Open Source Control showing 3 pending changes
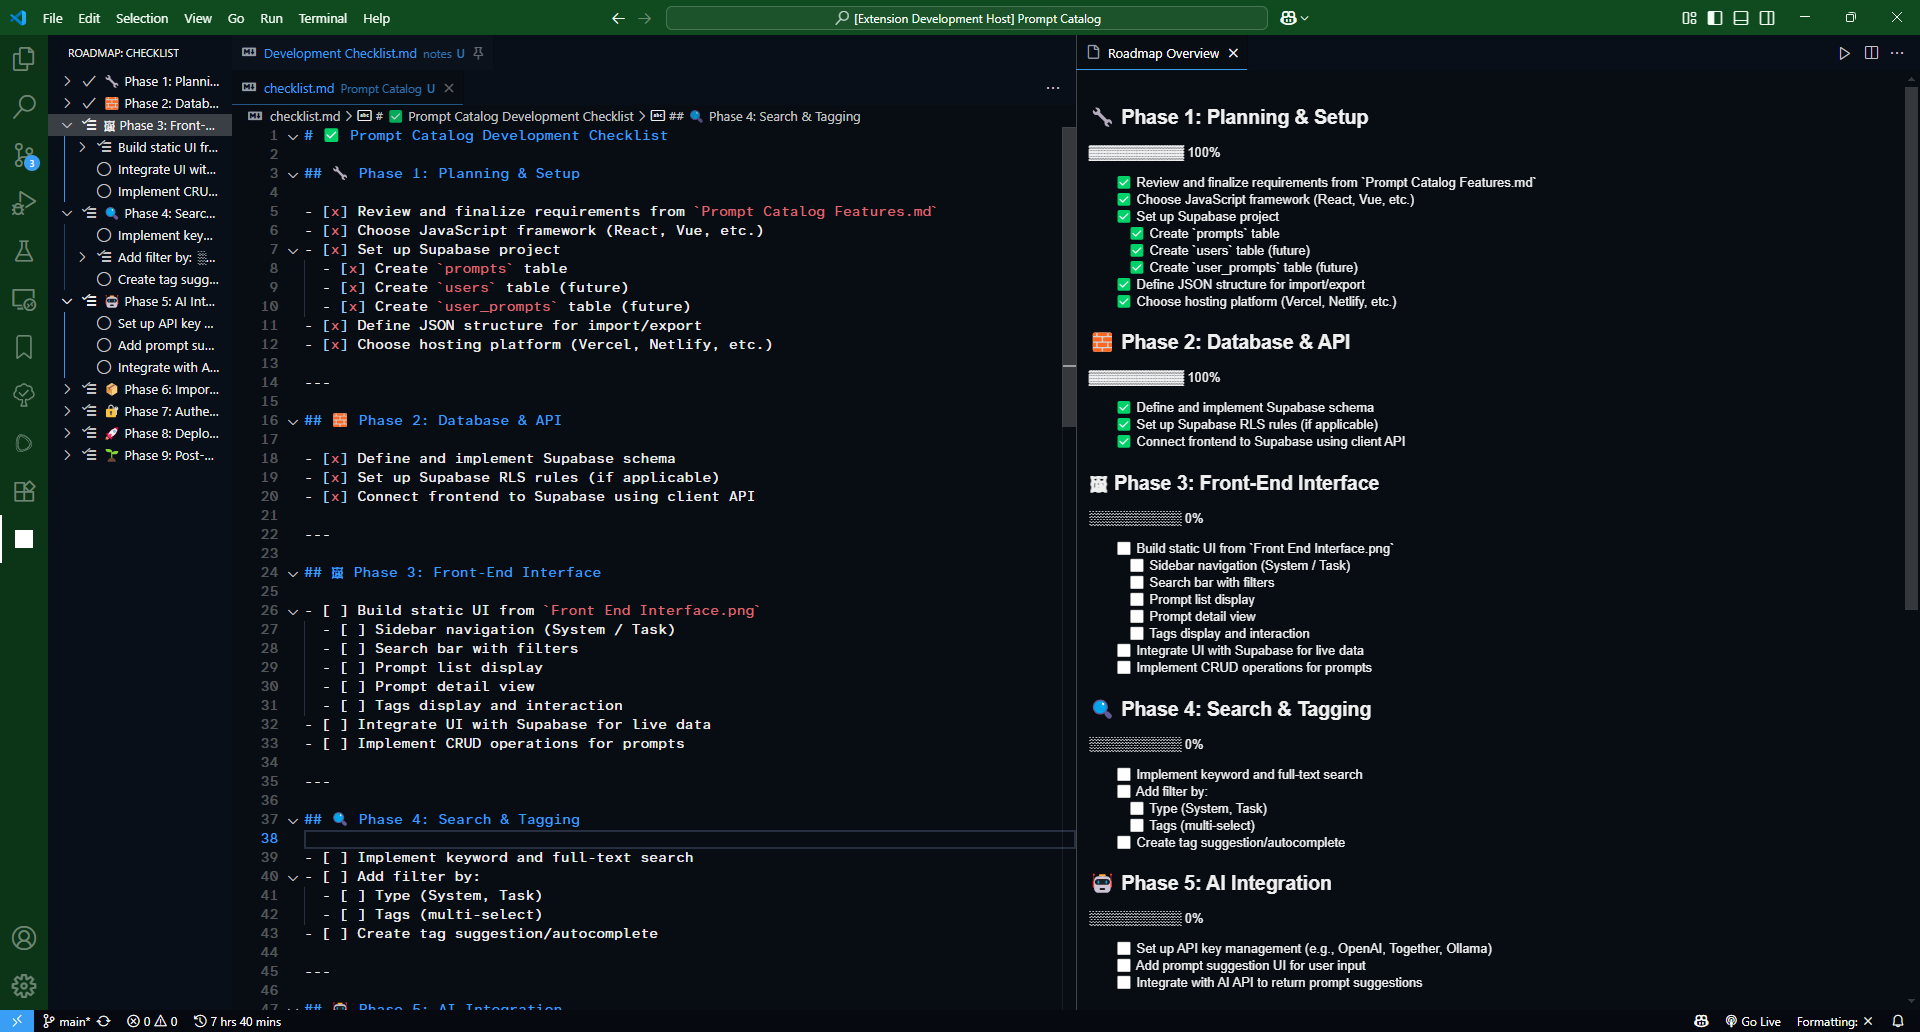1920x1032 pixels. [24, 155]
